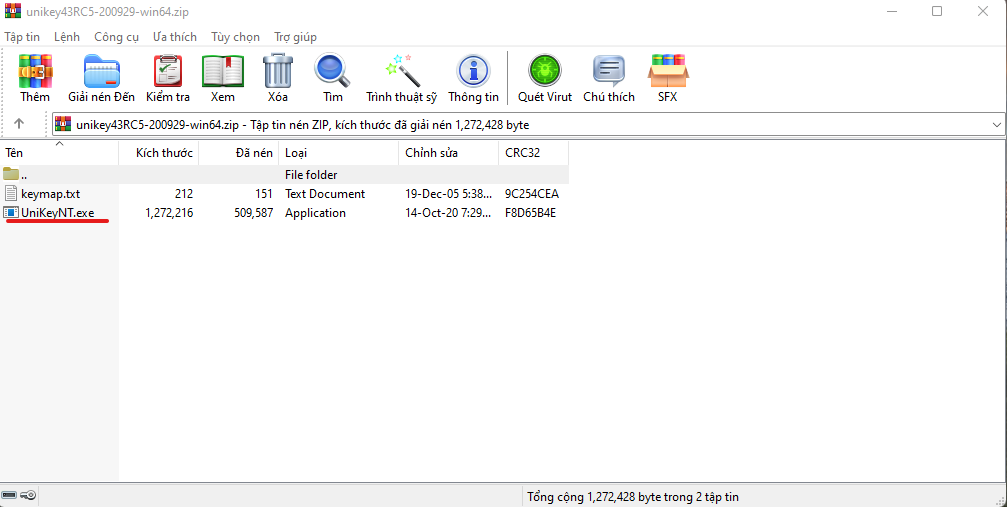
Task: Launch the Trình thuật sỹ wizard icon
Action: coord(401,72)
